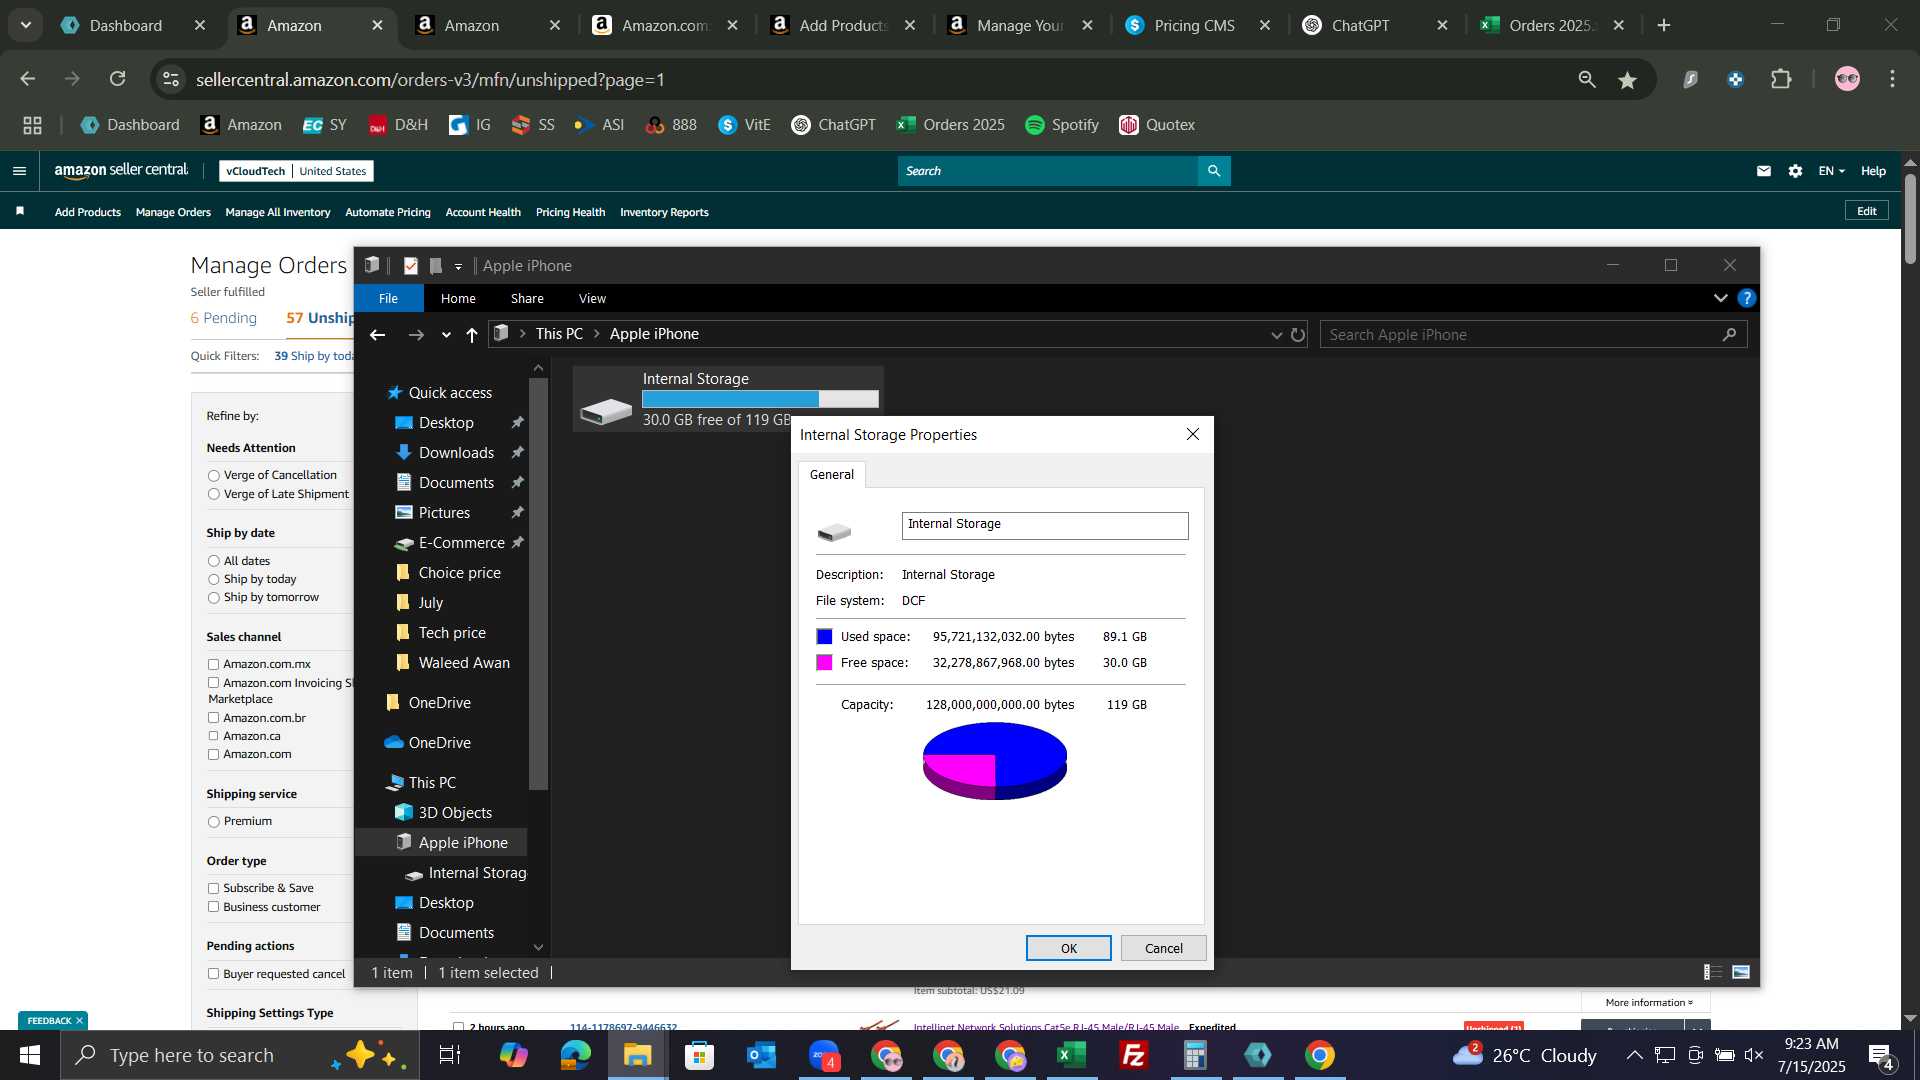Check the Business customer order type

pyautogui.click(x=213, y=907)
